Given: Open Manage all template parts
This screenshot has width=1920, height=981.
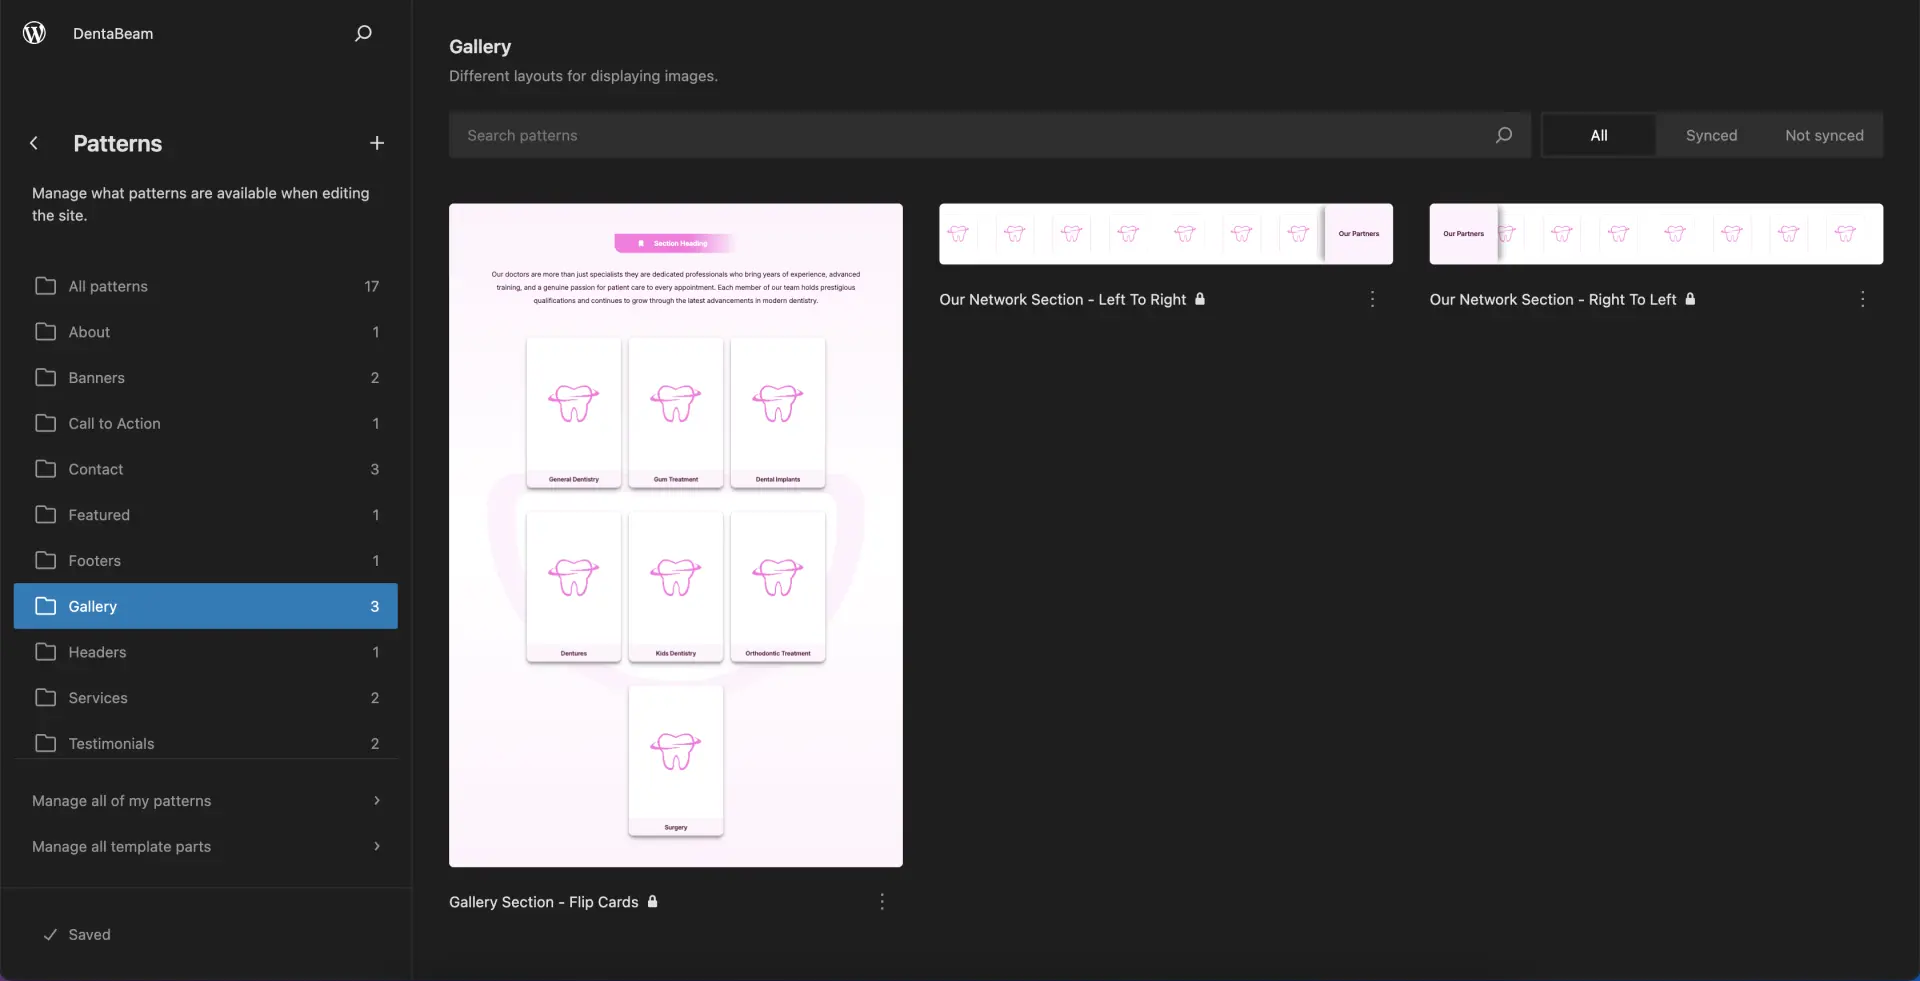Looking at the screenshot, I should [x=206, y=847].
